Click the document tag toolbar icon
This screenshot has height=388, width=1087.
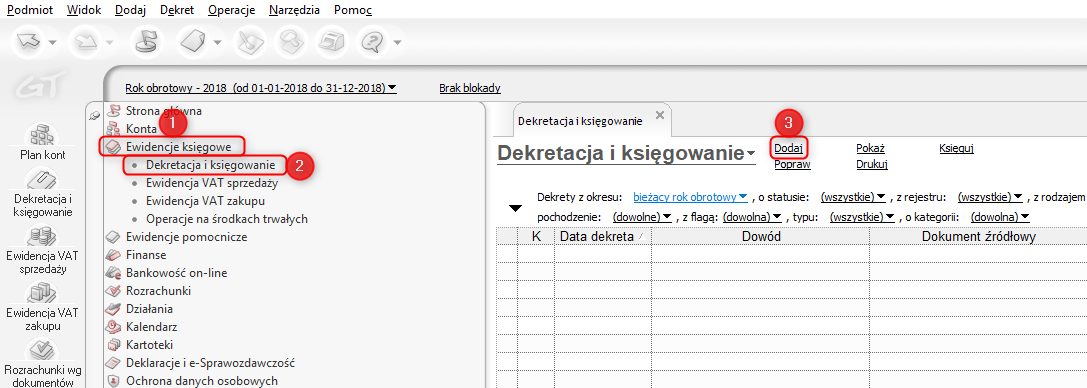pyautogui.click(x=192, y=43)
